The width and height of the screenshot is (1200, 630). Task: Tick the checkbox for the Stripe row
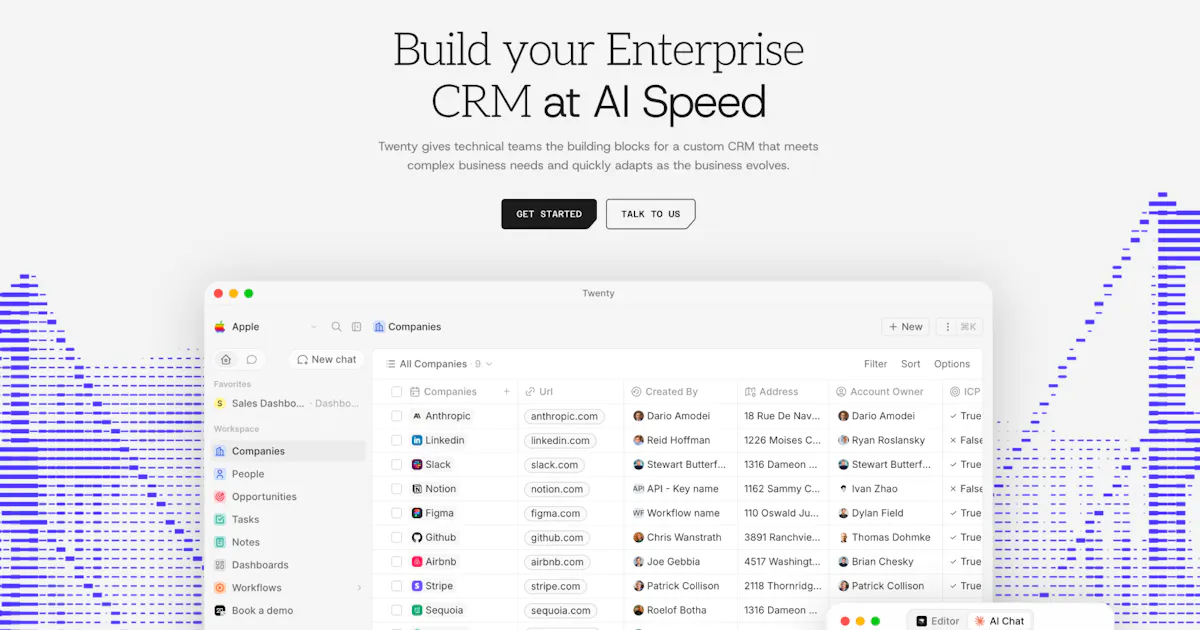[396, 586]
